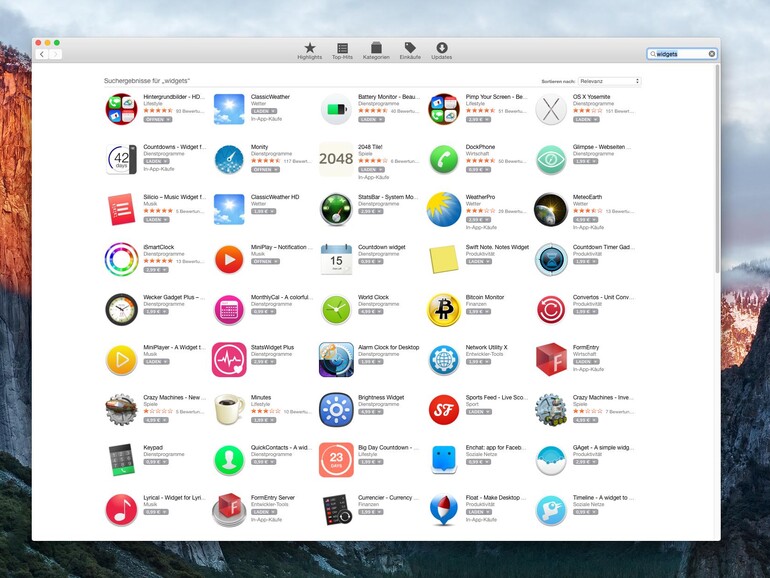Open the ClassicWeather HD title link

pyautogui.click(x=275, y=197)
